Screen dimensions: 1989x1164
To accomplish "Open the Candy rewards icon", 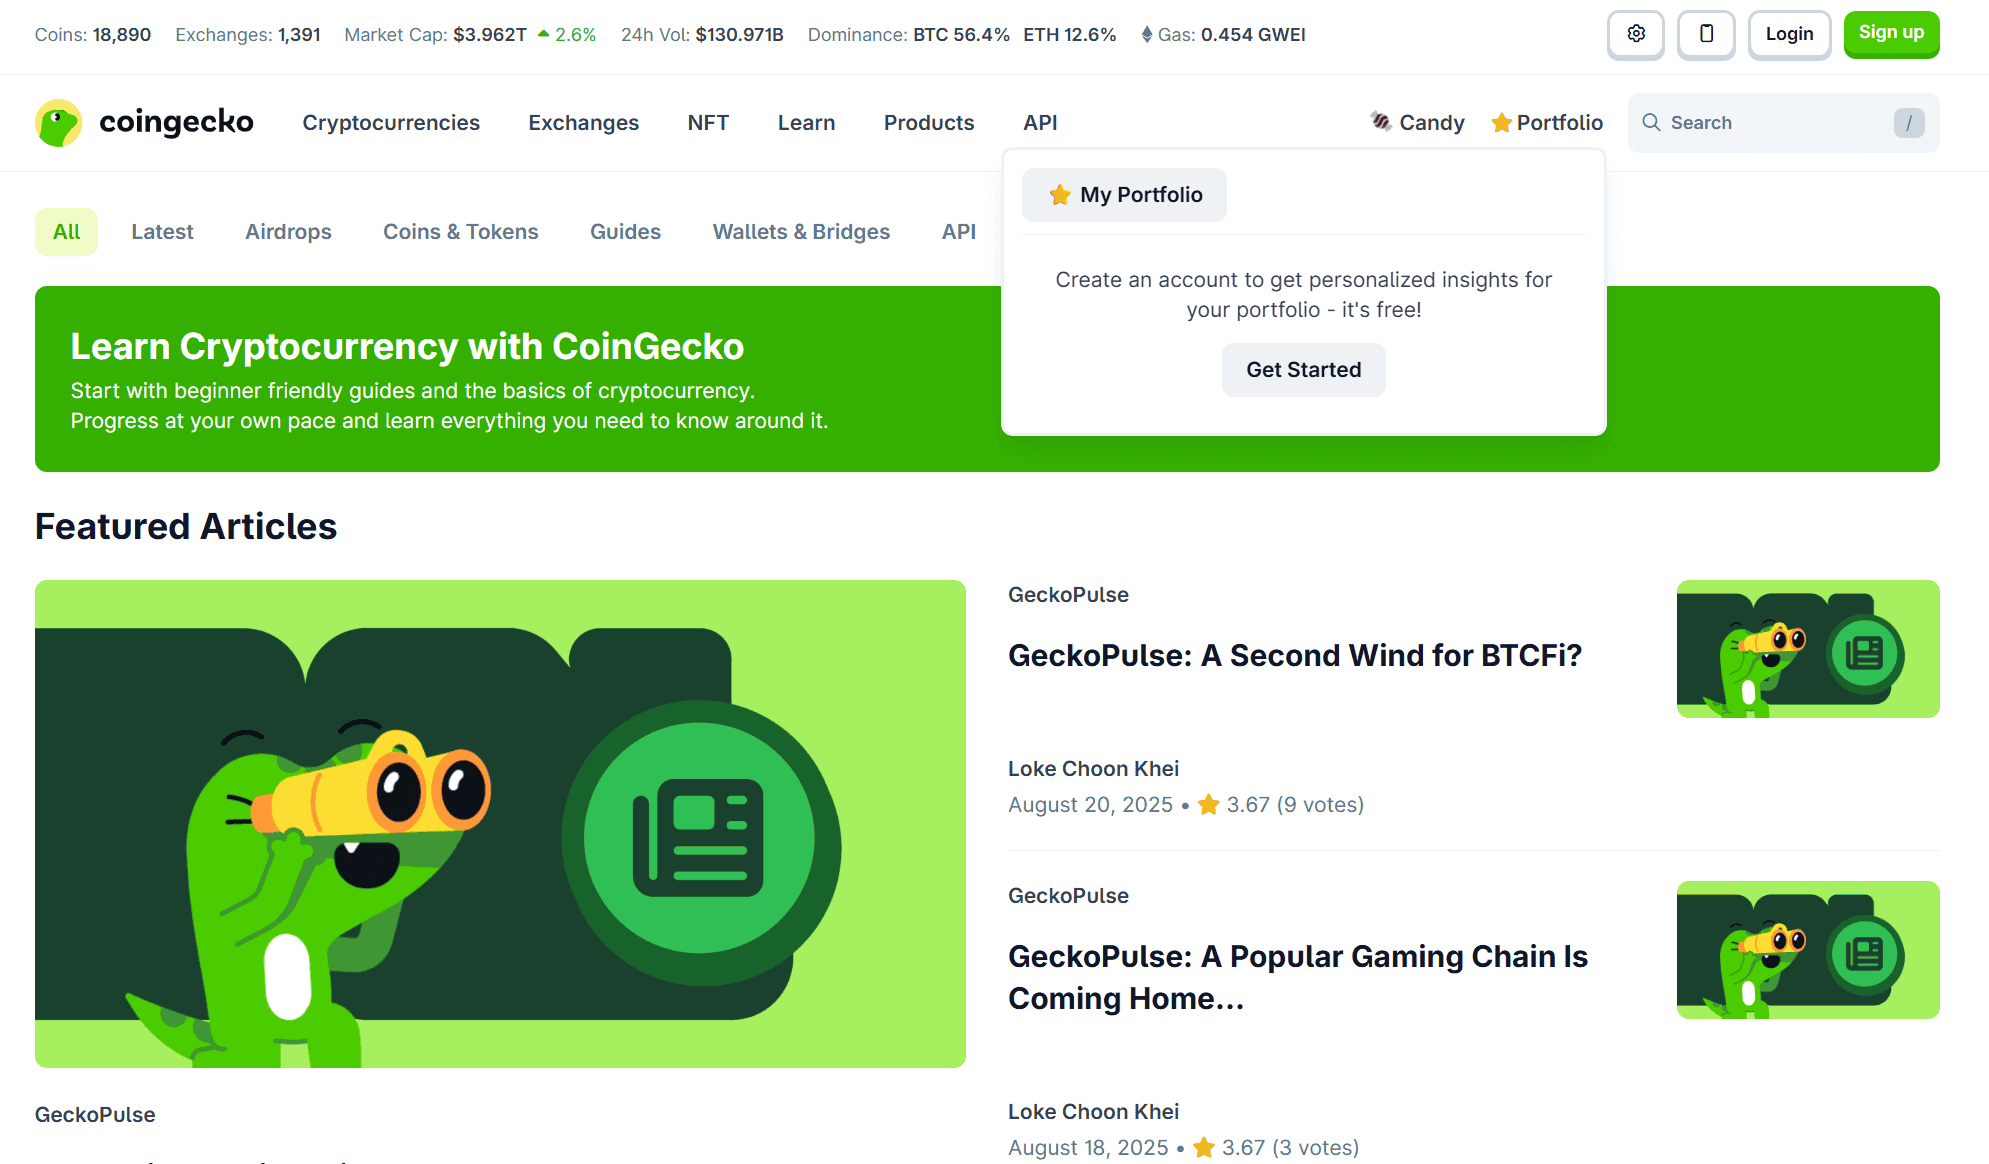I will point(1381,122).
